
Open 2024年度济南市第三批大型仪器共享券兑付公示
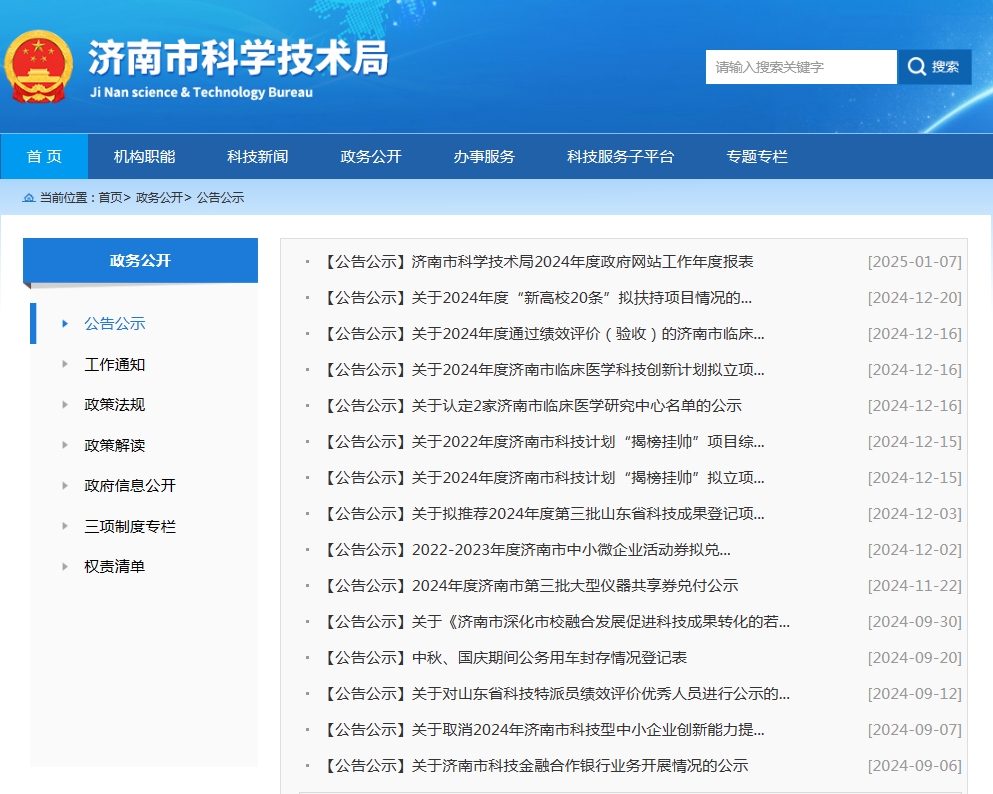pos(574,586)
